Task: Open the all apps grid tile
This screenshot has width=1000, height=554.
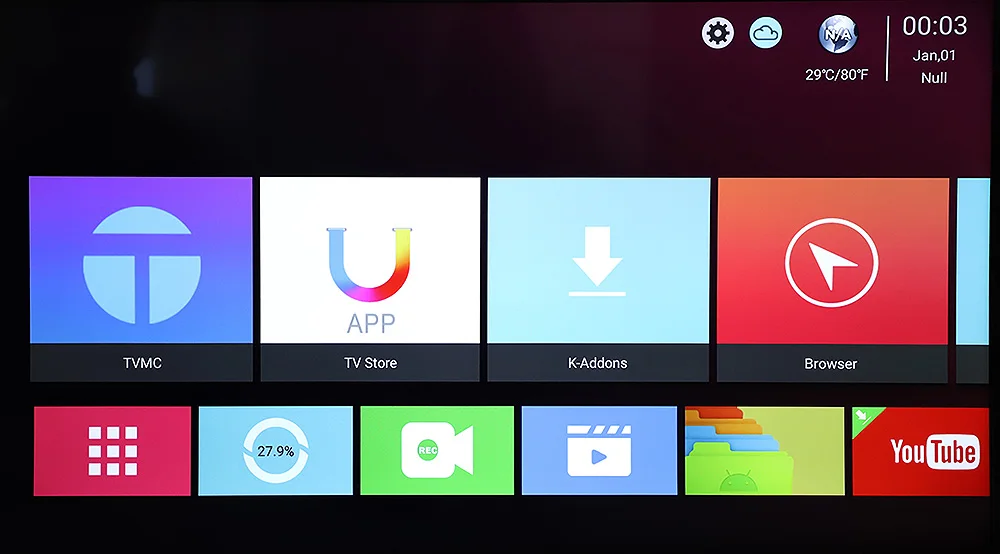Action: click(112, 451)
